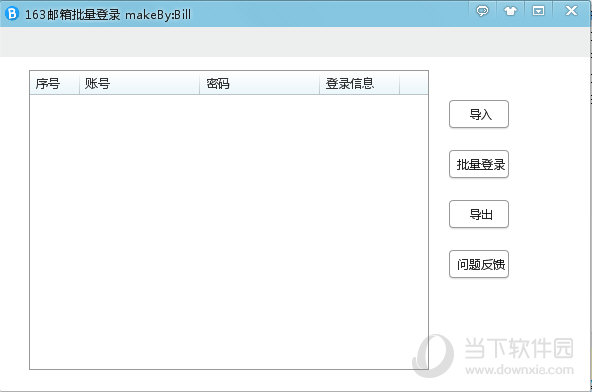Open 问题反馈 feedback button
The height and width of the screenshot is (392, 592).
click(479, 264)
